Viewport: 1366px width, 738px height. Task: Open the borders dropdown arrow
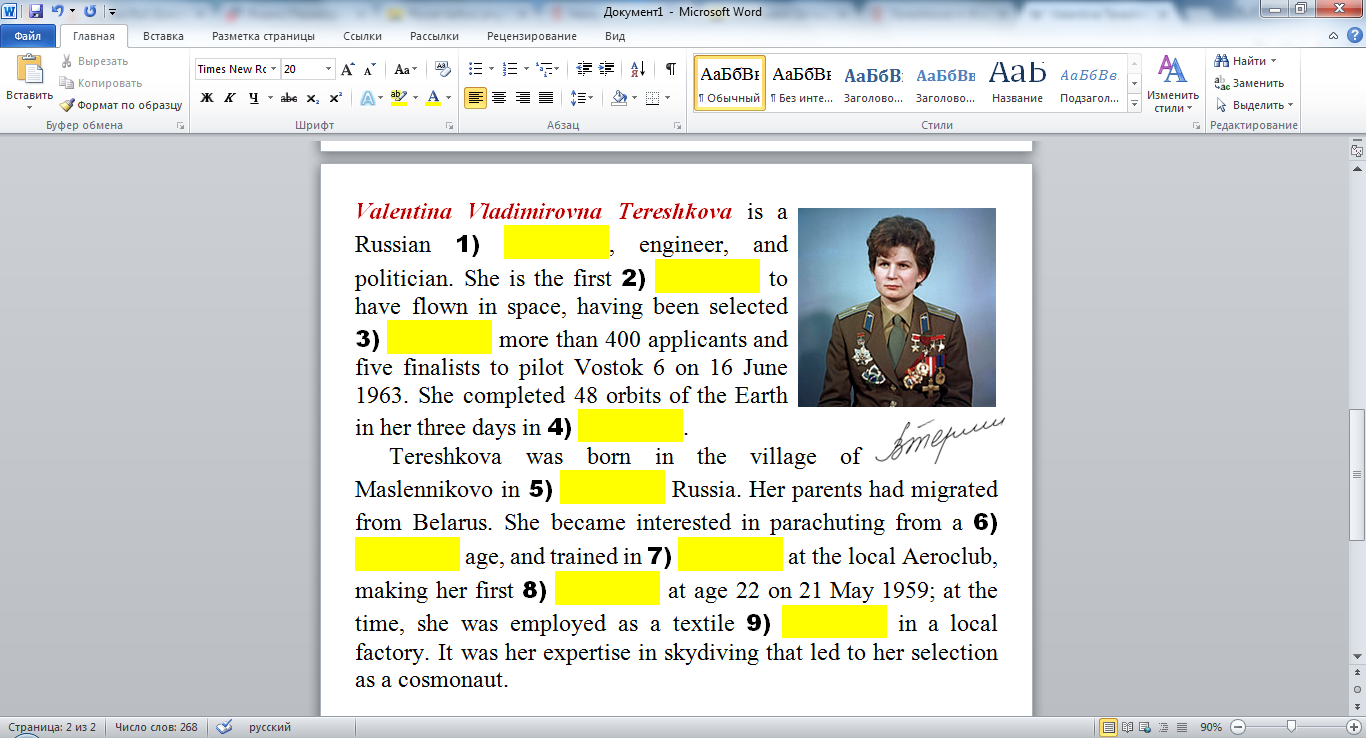pyautogui.click(x=667, y=98)
